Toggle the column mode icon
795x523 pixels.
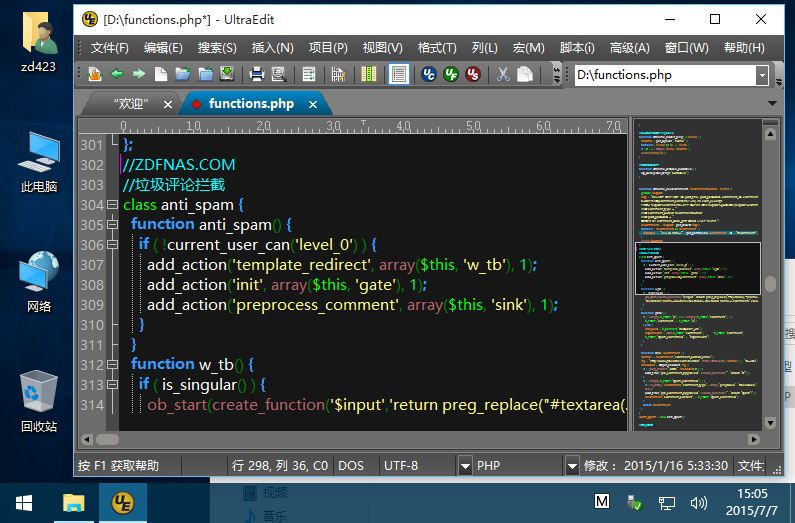369,74
